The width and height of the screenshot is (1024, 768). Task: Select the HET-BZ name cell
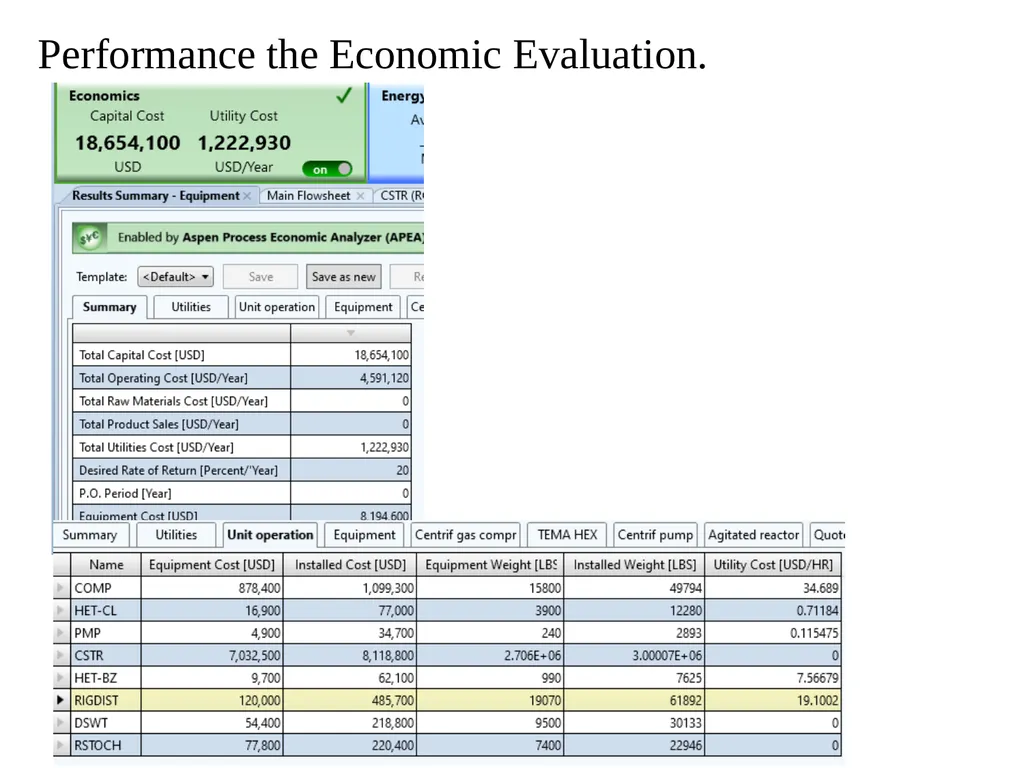click(106, 678)
